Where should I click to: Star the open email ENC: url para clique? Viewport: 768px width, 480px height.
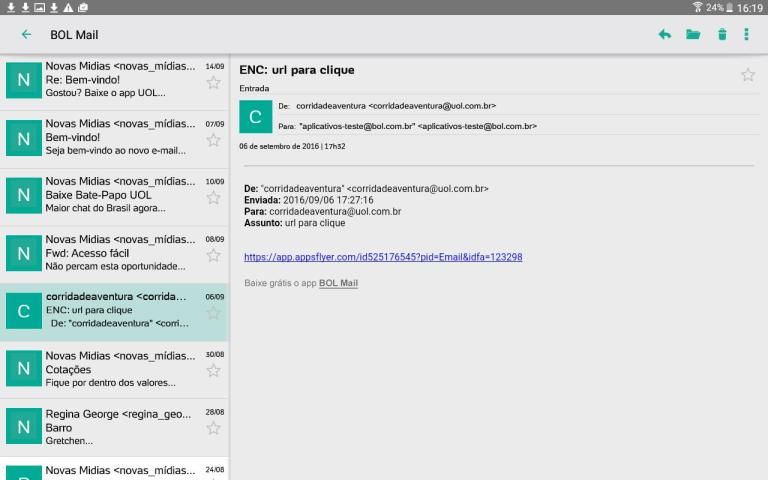747,75
